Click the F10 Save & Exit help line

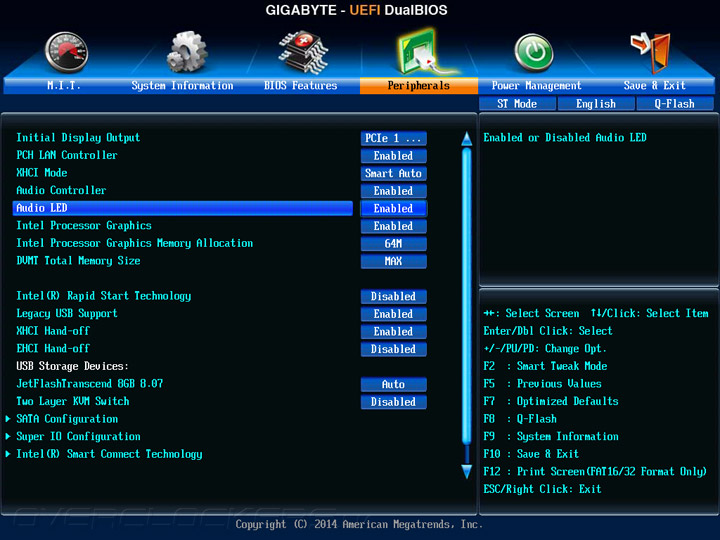point(531,454)
